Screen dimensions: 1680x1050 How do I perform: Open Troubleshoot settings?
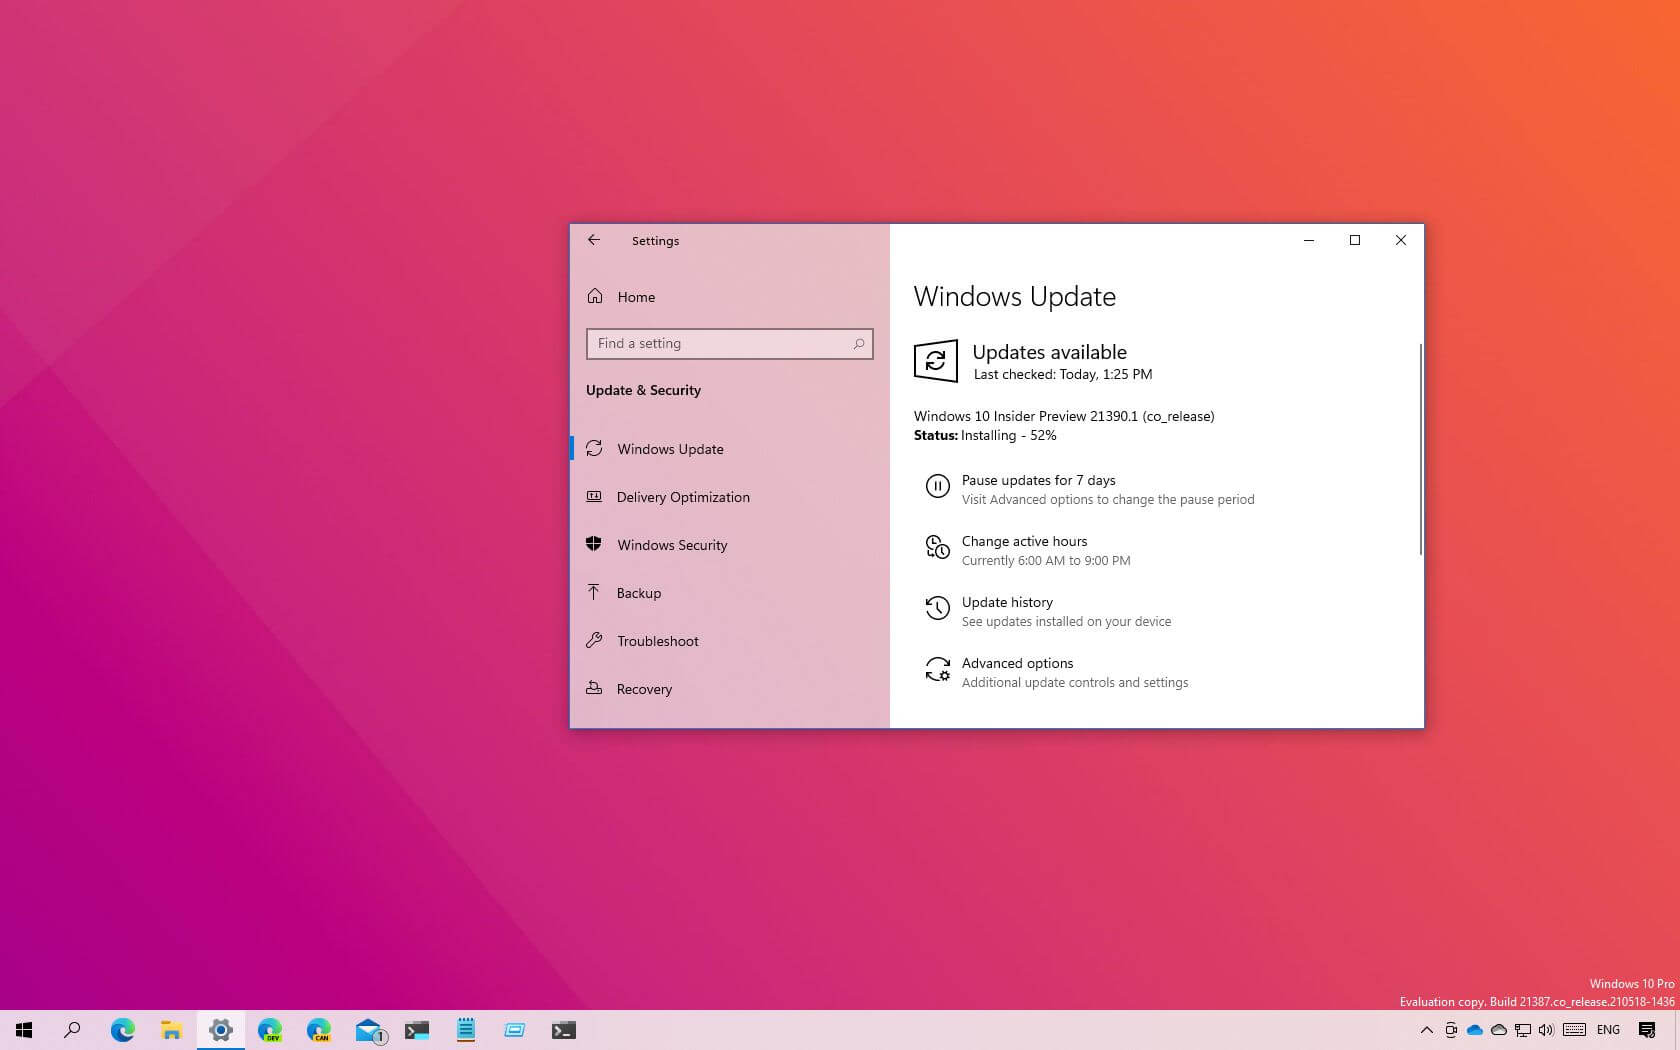(657, 641)
